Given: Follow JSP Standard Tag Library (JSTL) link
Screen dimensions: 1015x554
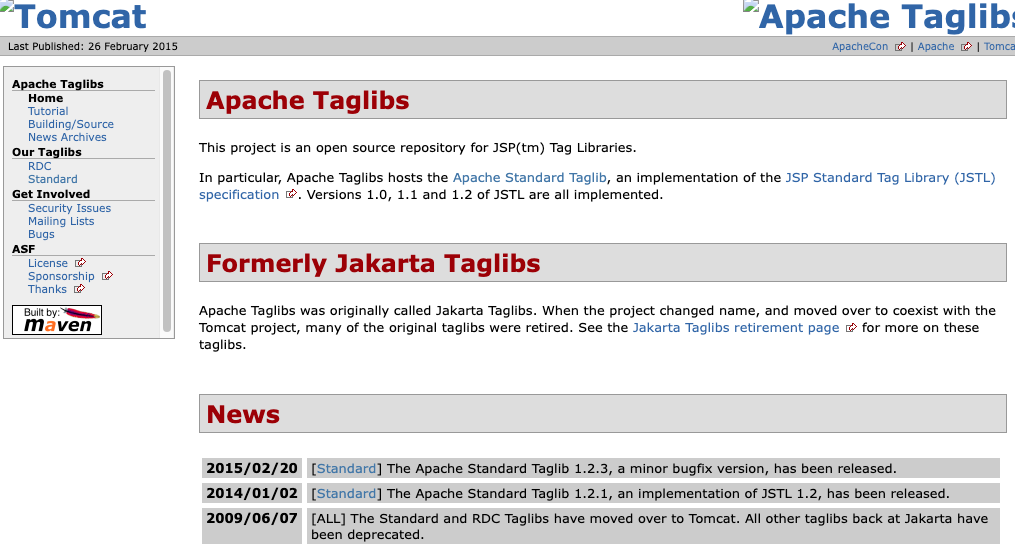Looking at the screenshot, I should click(x=890, y=177).
